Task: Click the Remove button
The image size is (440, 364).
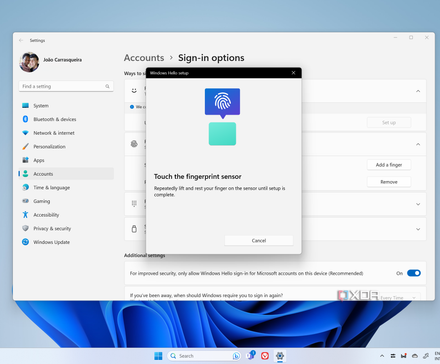Action: point(389,182)
